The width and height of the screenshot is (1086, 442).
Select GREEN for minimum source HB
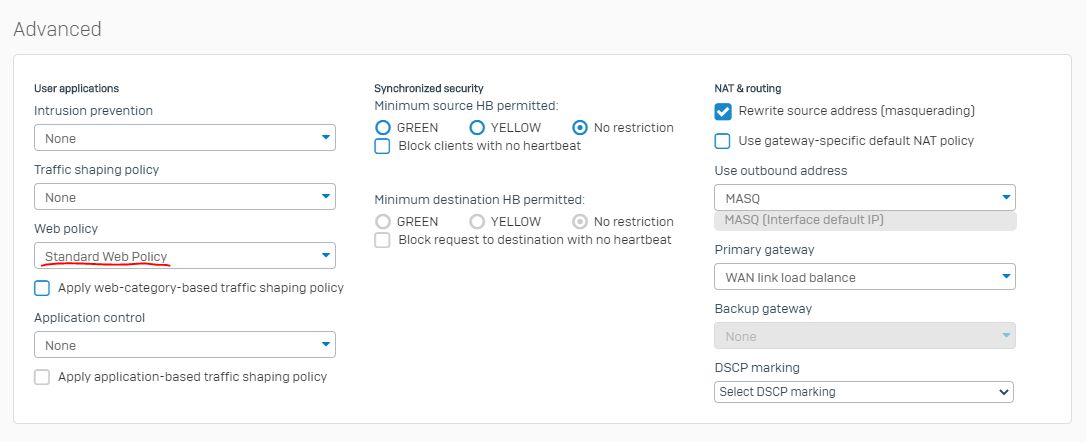pos(383,127)
